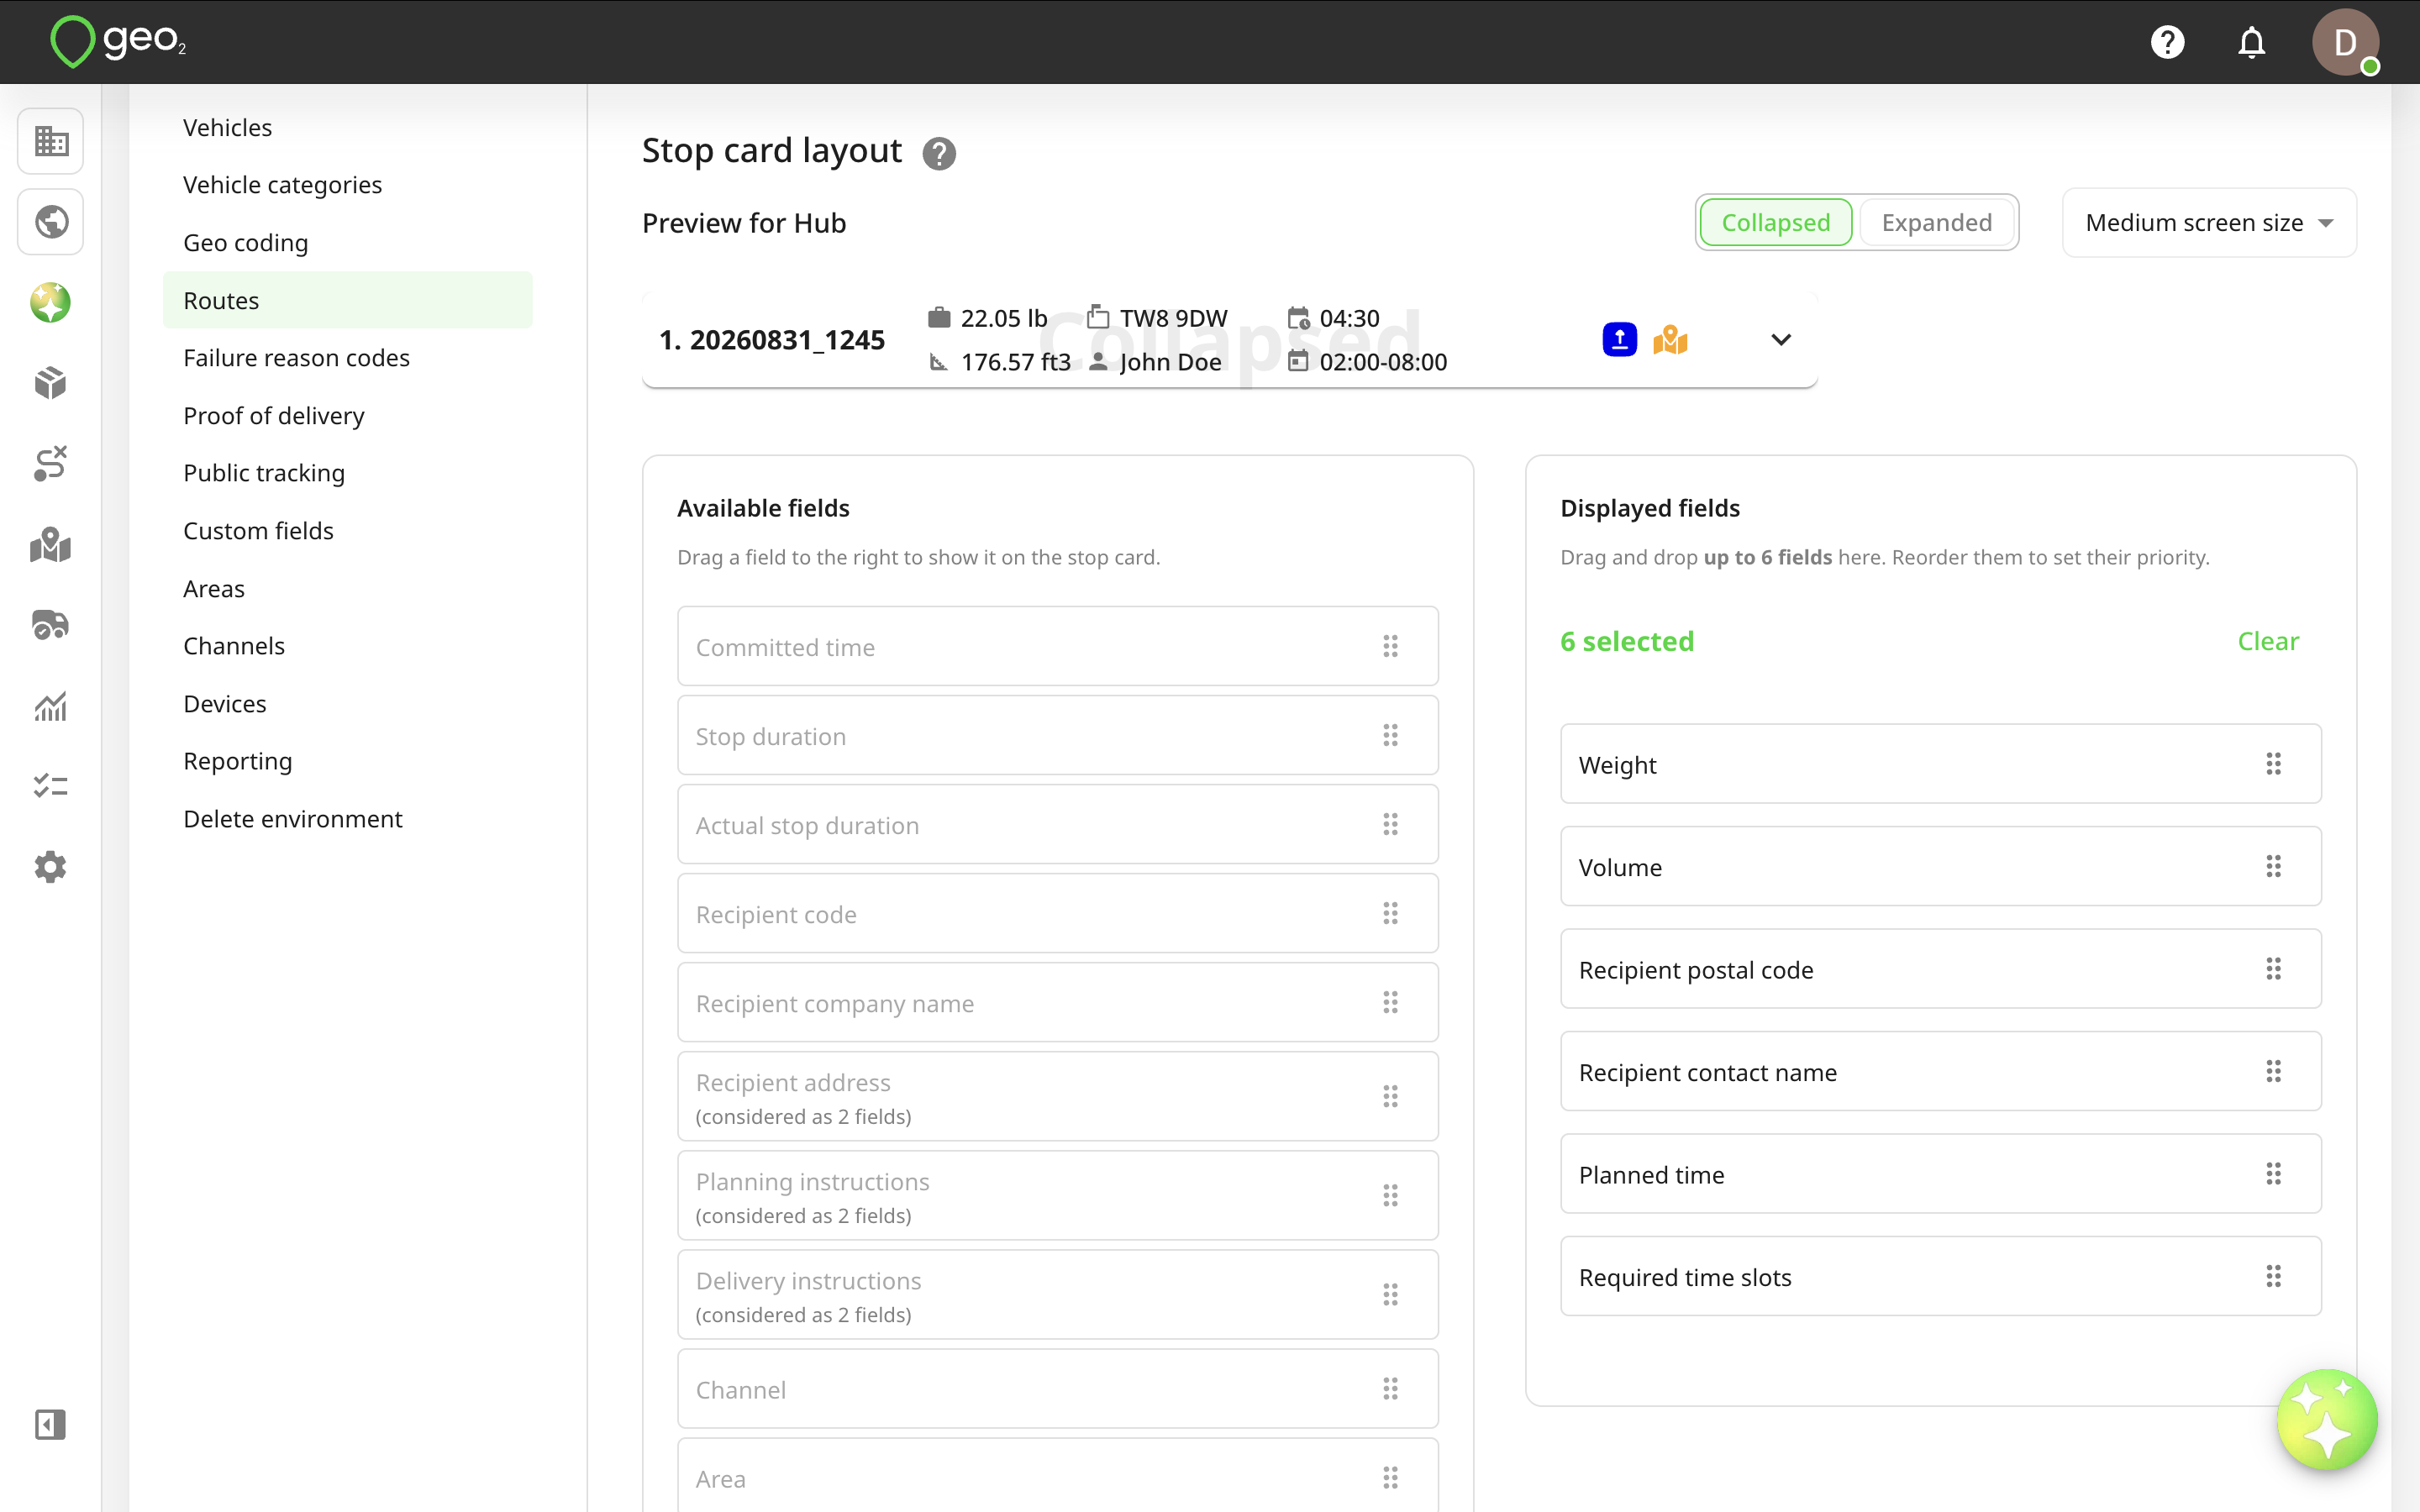Open the globe icon in sidebar

point(51,221)
